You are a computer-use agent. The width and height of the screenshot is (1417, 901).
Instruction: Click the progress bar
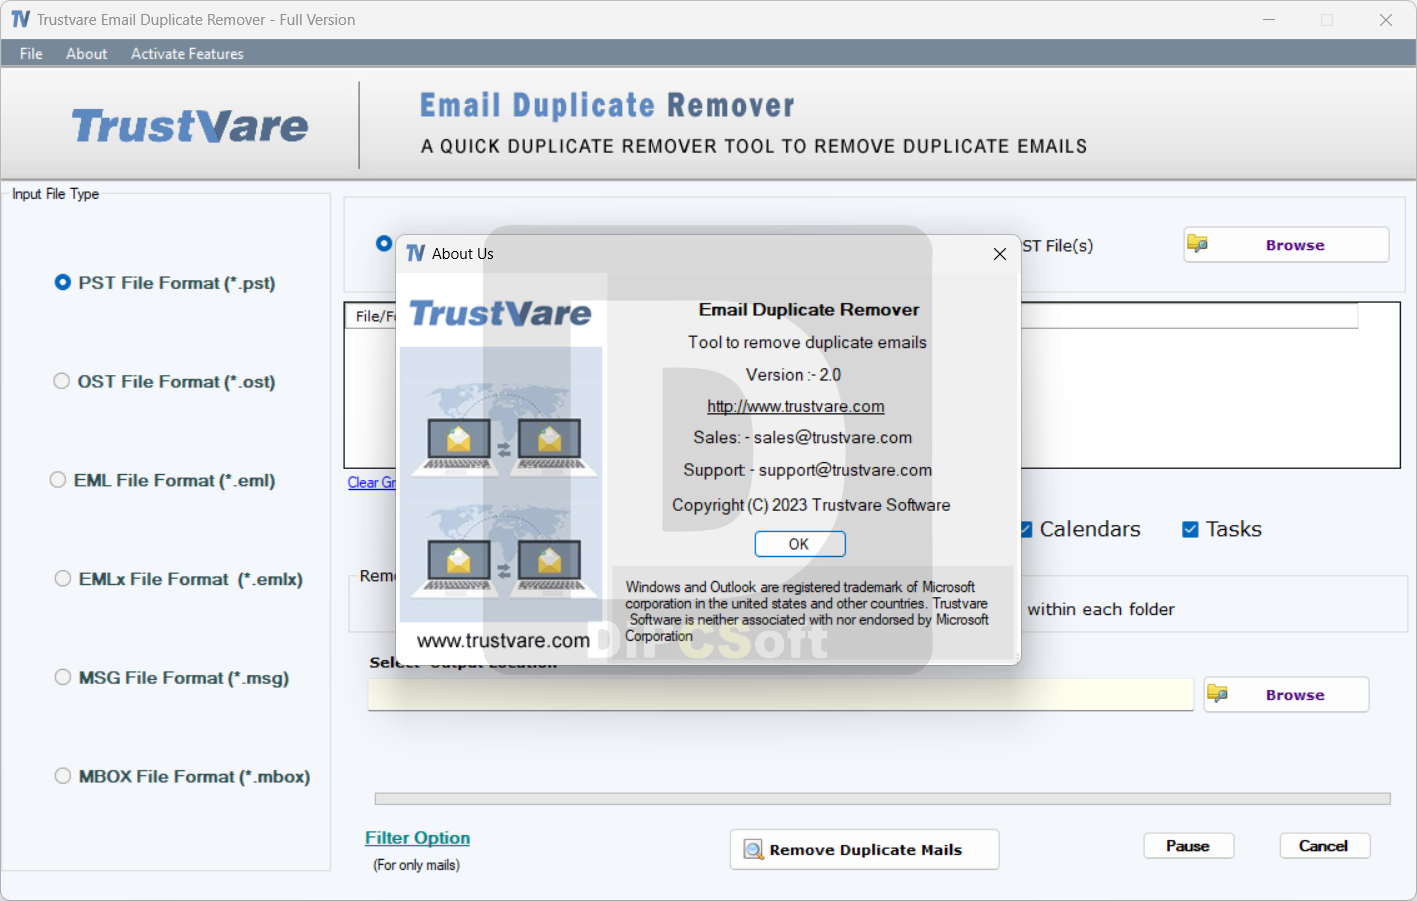click(x=882, y=799)
